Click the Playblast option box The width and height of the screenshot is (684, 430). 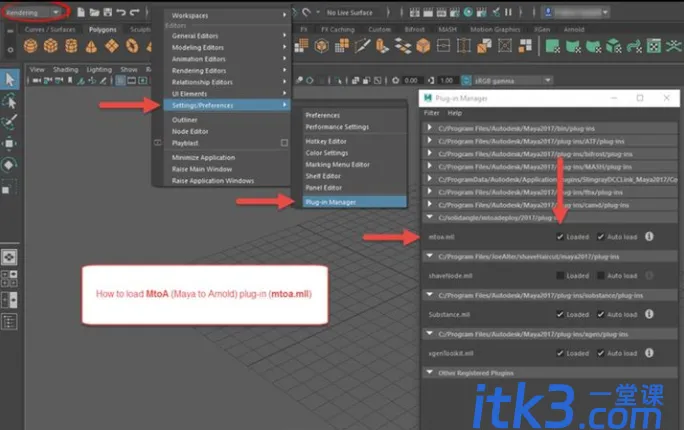(x=284, y=143)
